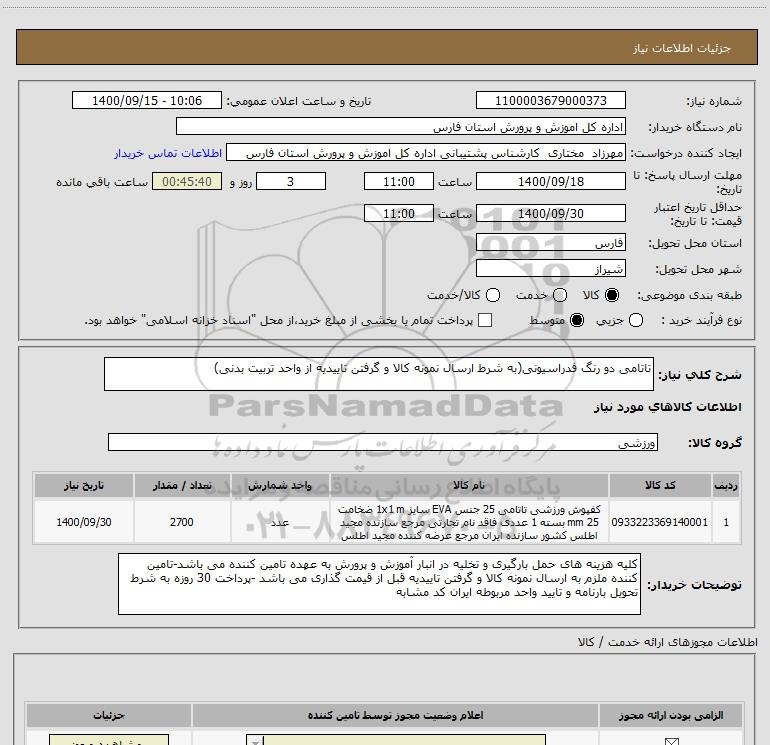The width and height of the screenshot is (770, 745).
Task: Click the remaining time counter 00:45:40
Action: (187, 181)
